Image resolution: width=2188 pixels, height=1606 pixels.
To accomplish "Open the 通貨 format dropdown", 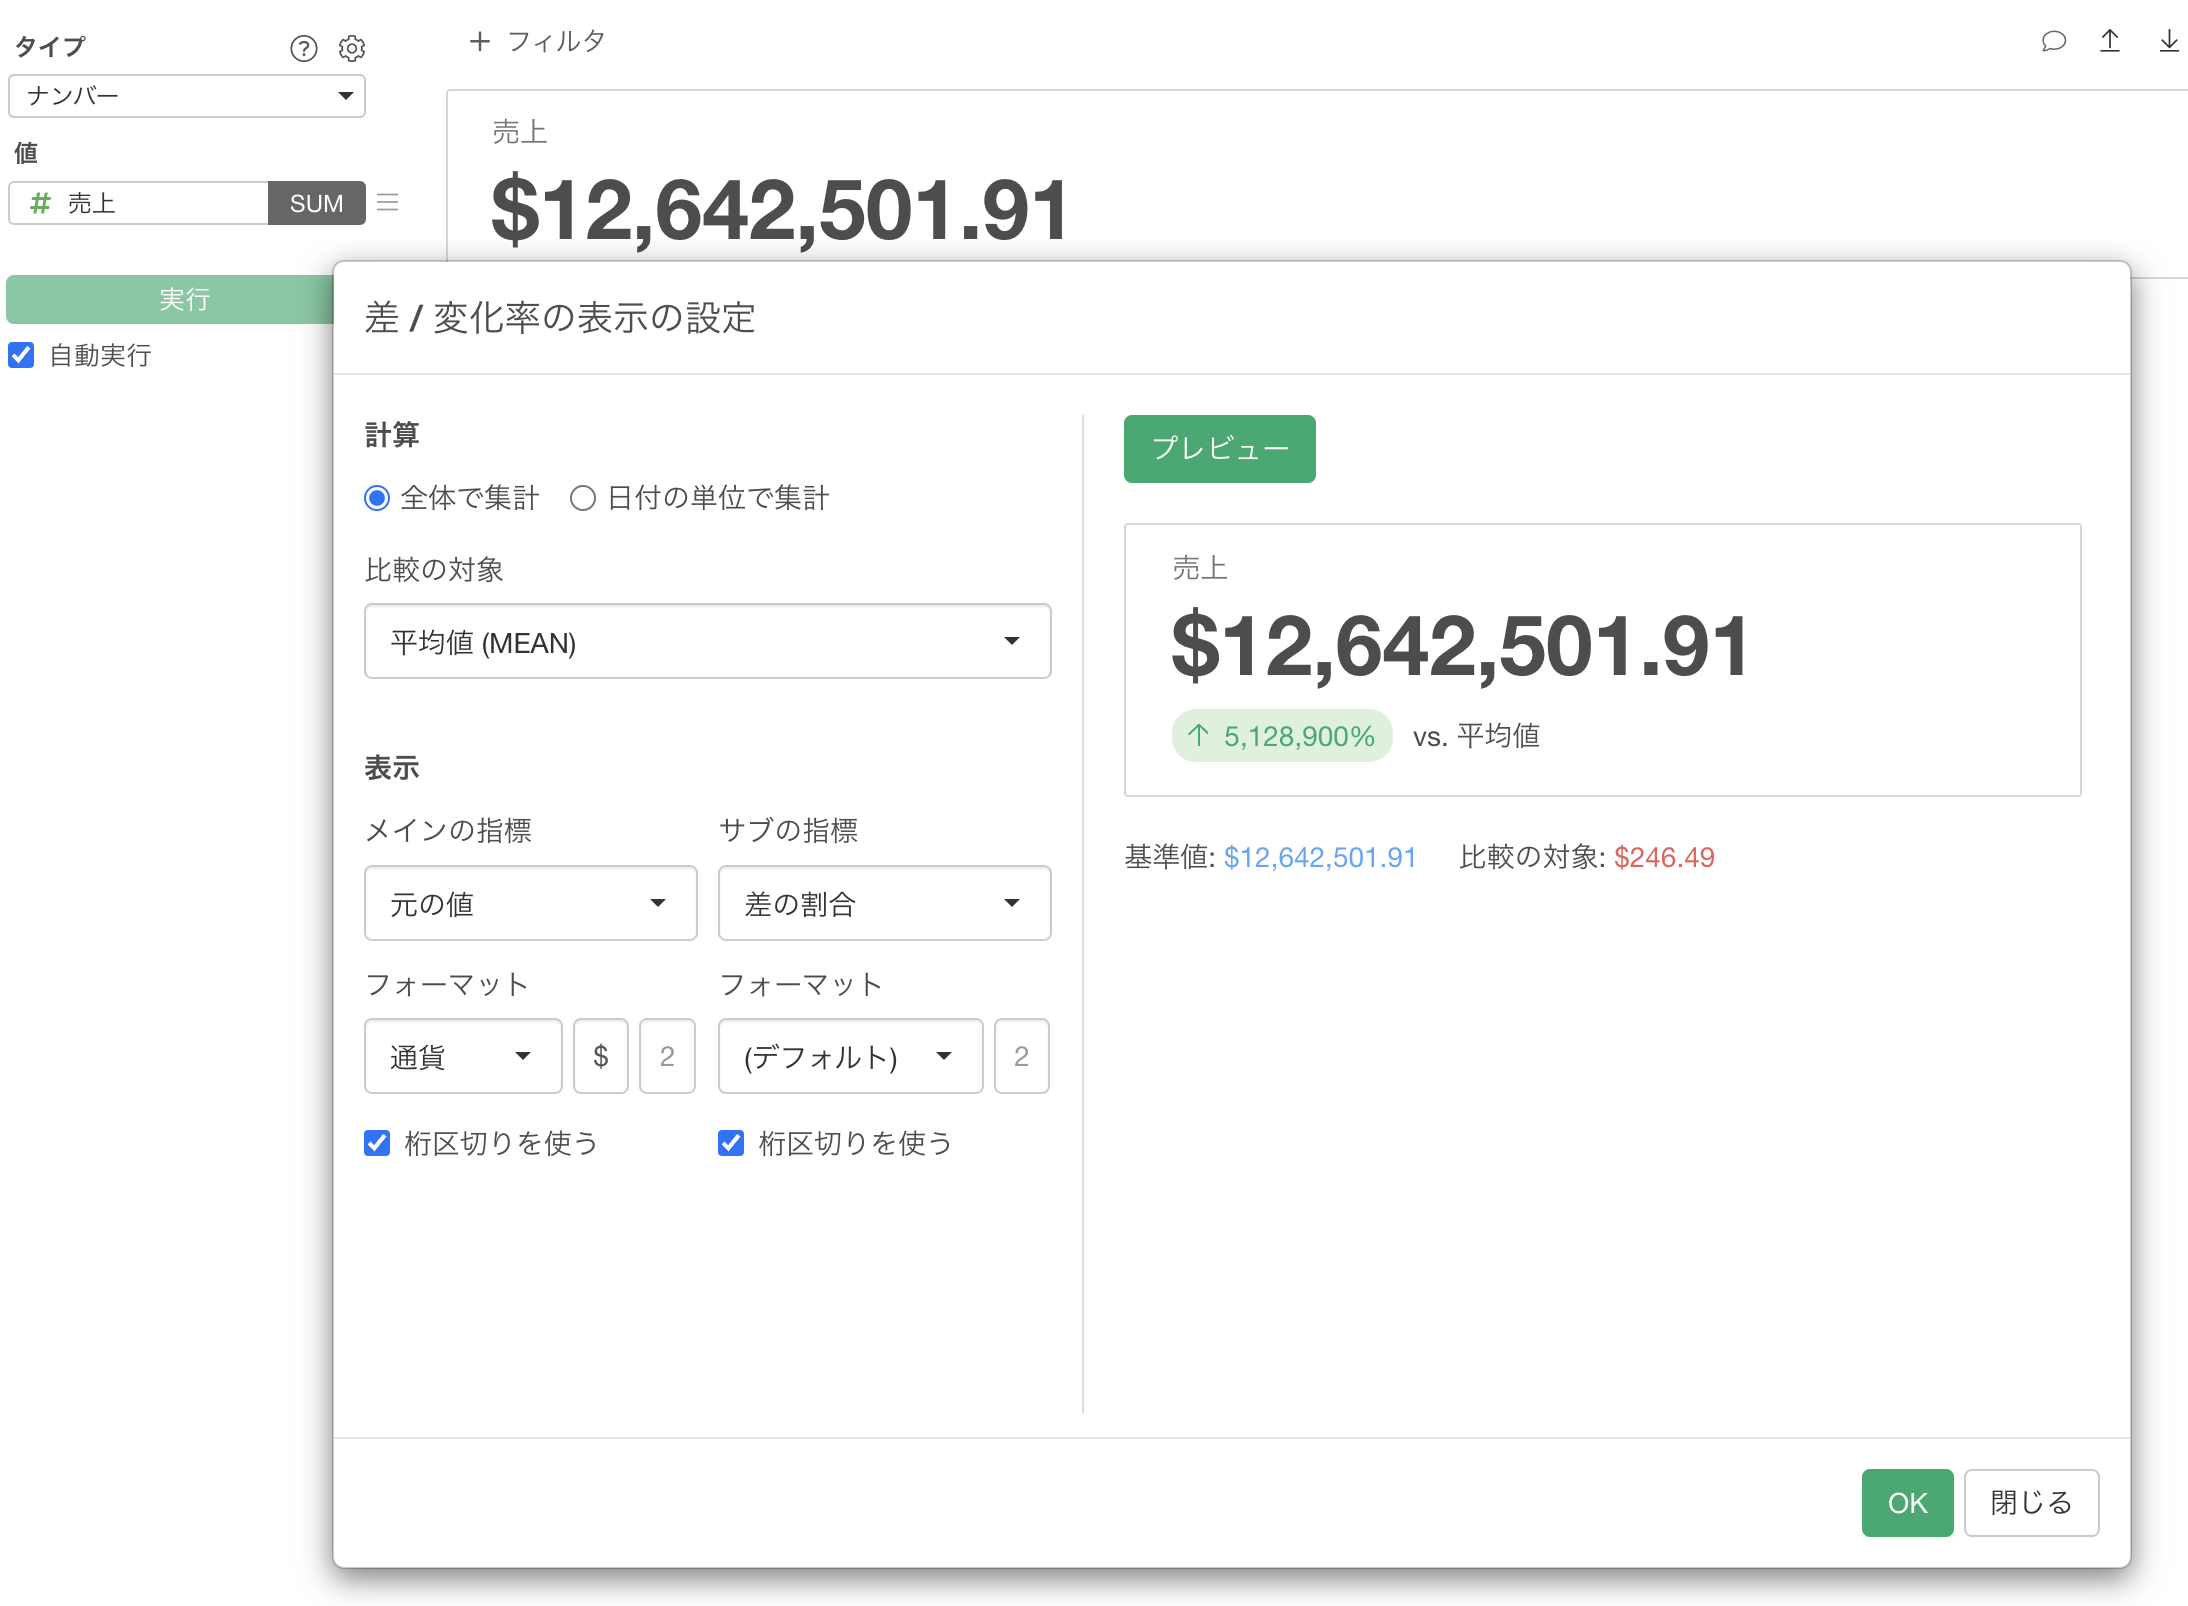I will click(x=462, y=1056).
